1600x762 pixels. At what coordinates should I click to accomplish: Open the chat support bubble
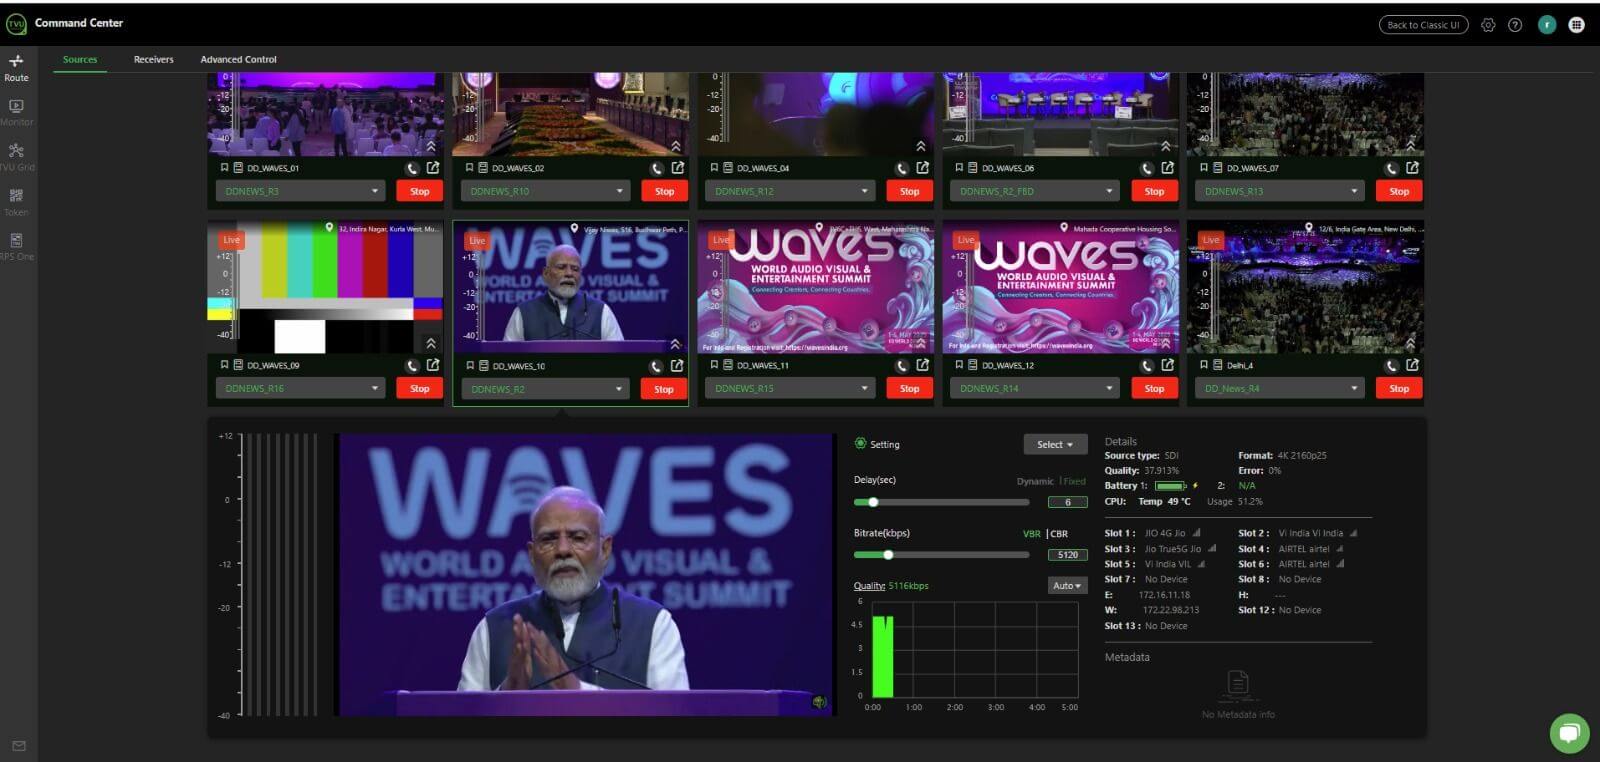(1570, 734)
